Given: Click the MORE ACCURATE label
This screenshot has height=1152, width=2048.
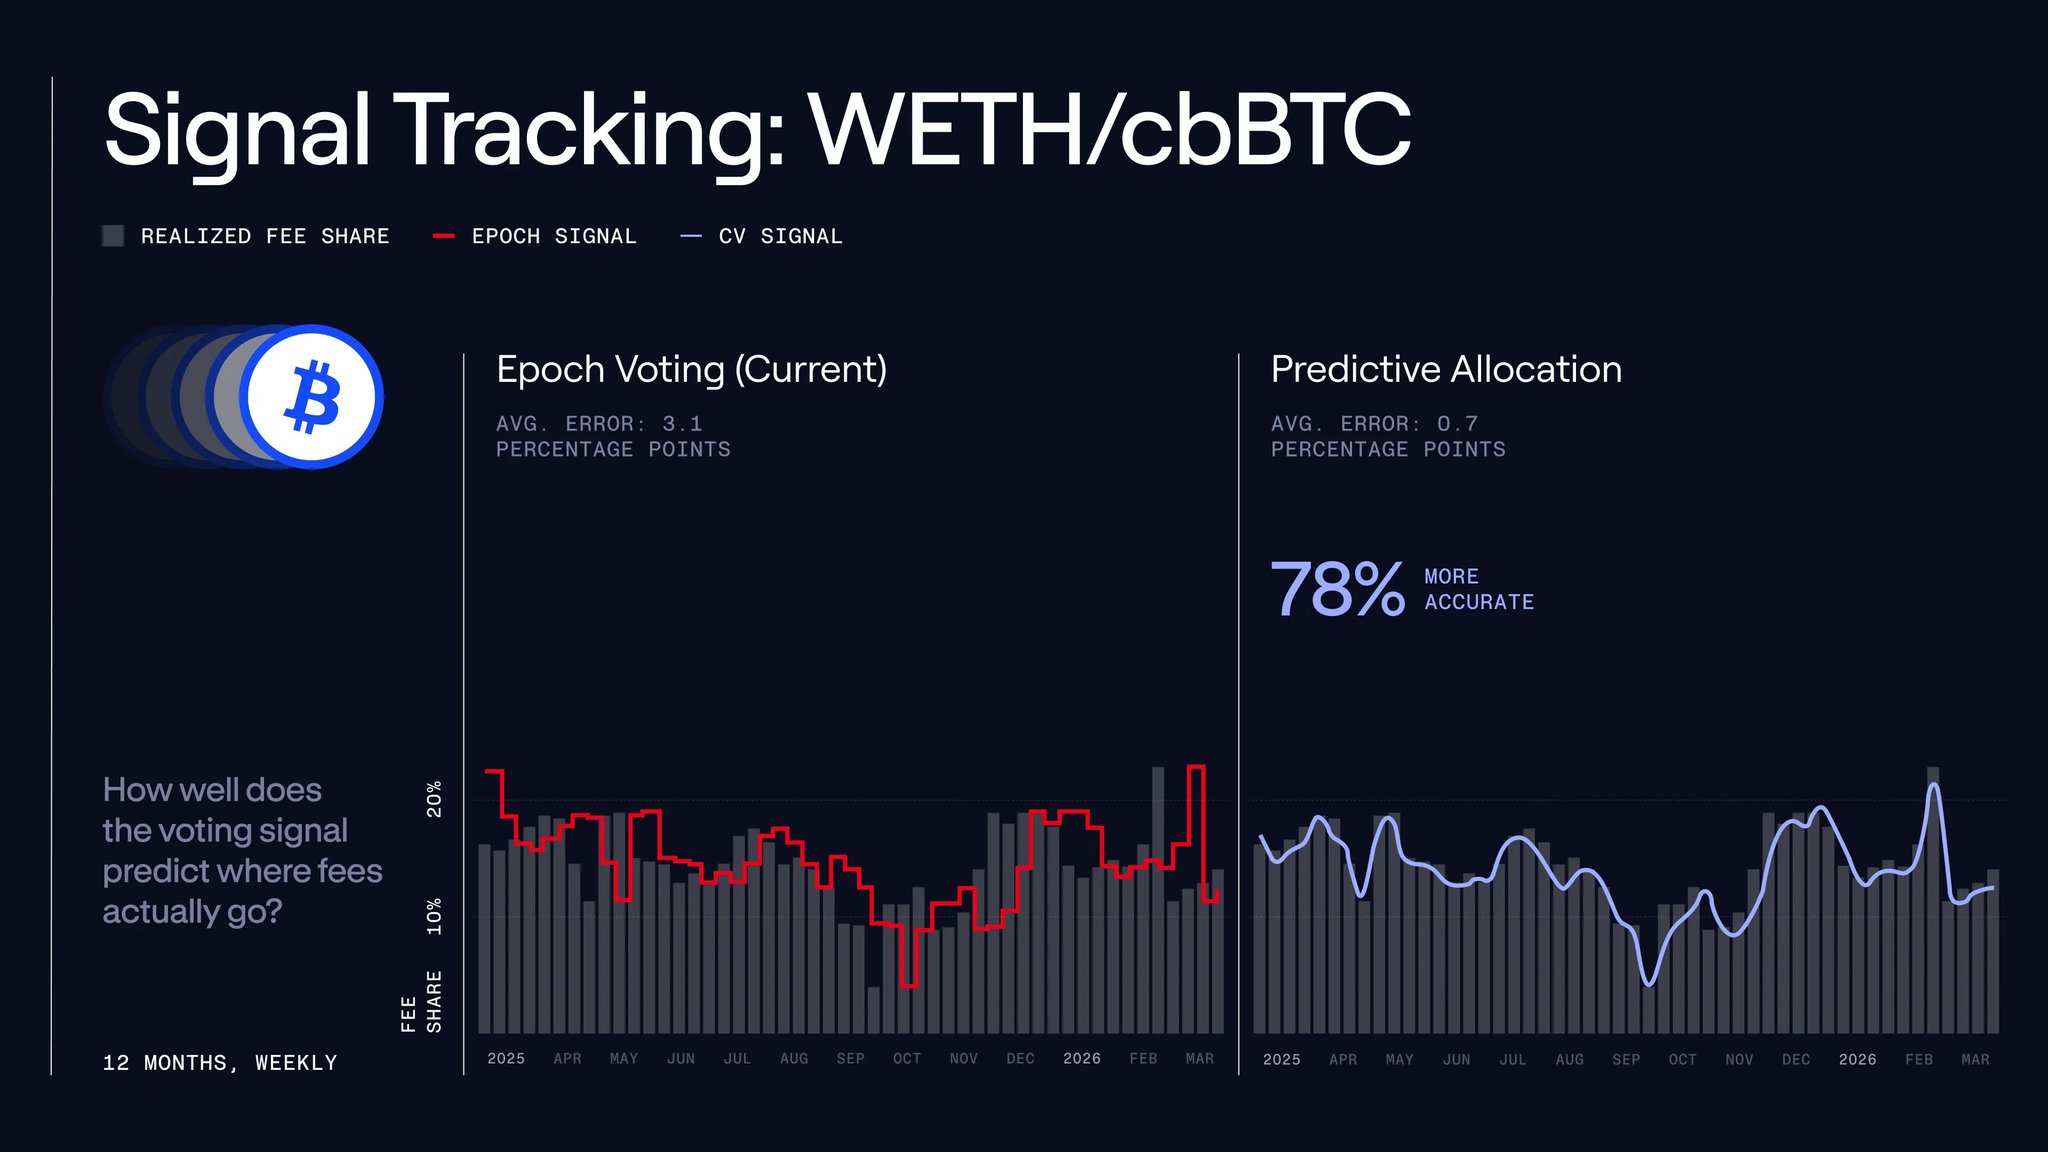Looking at the screenshot, I should click(x=1479, y=590).
